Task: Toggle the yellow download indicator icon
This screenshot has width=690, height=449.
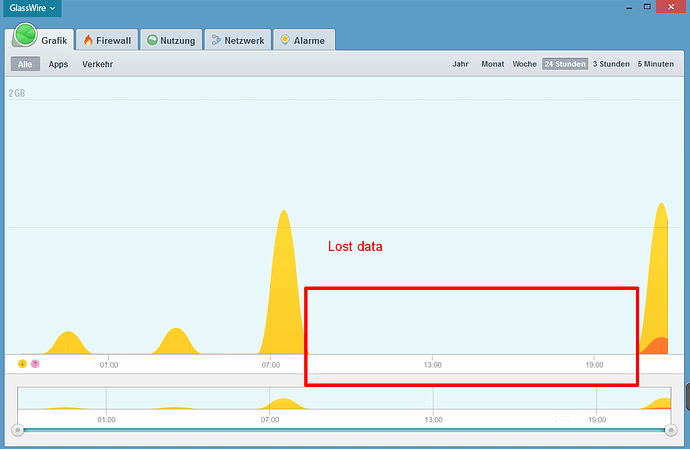Action: [x=22, y=364]
